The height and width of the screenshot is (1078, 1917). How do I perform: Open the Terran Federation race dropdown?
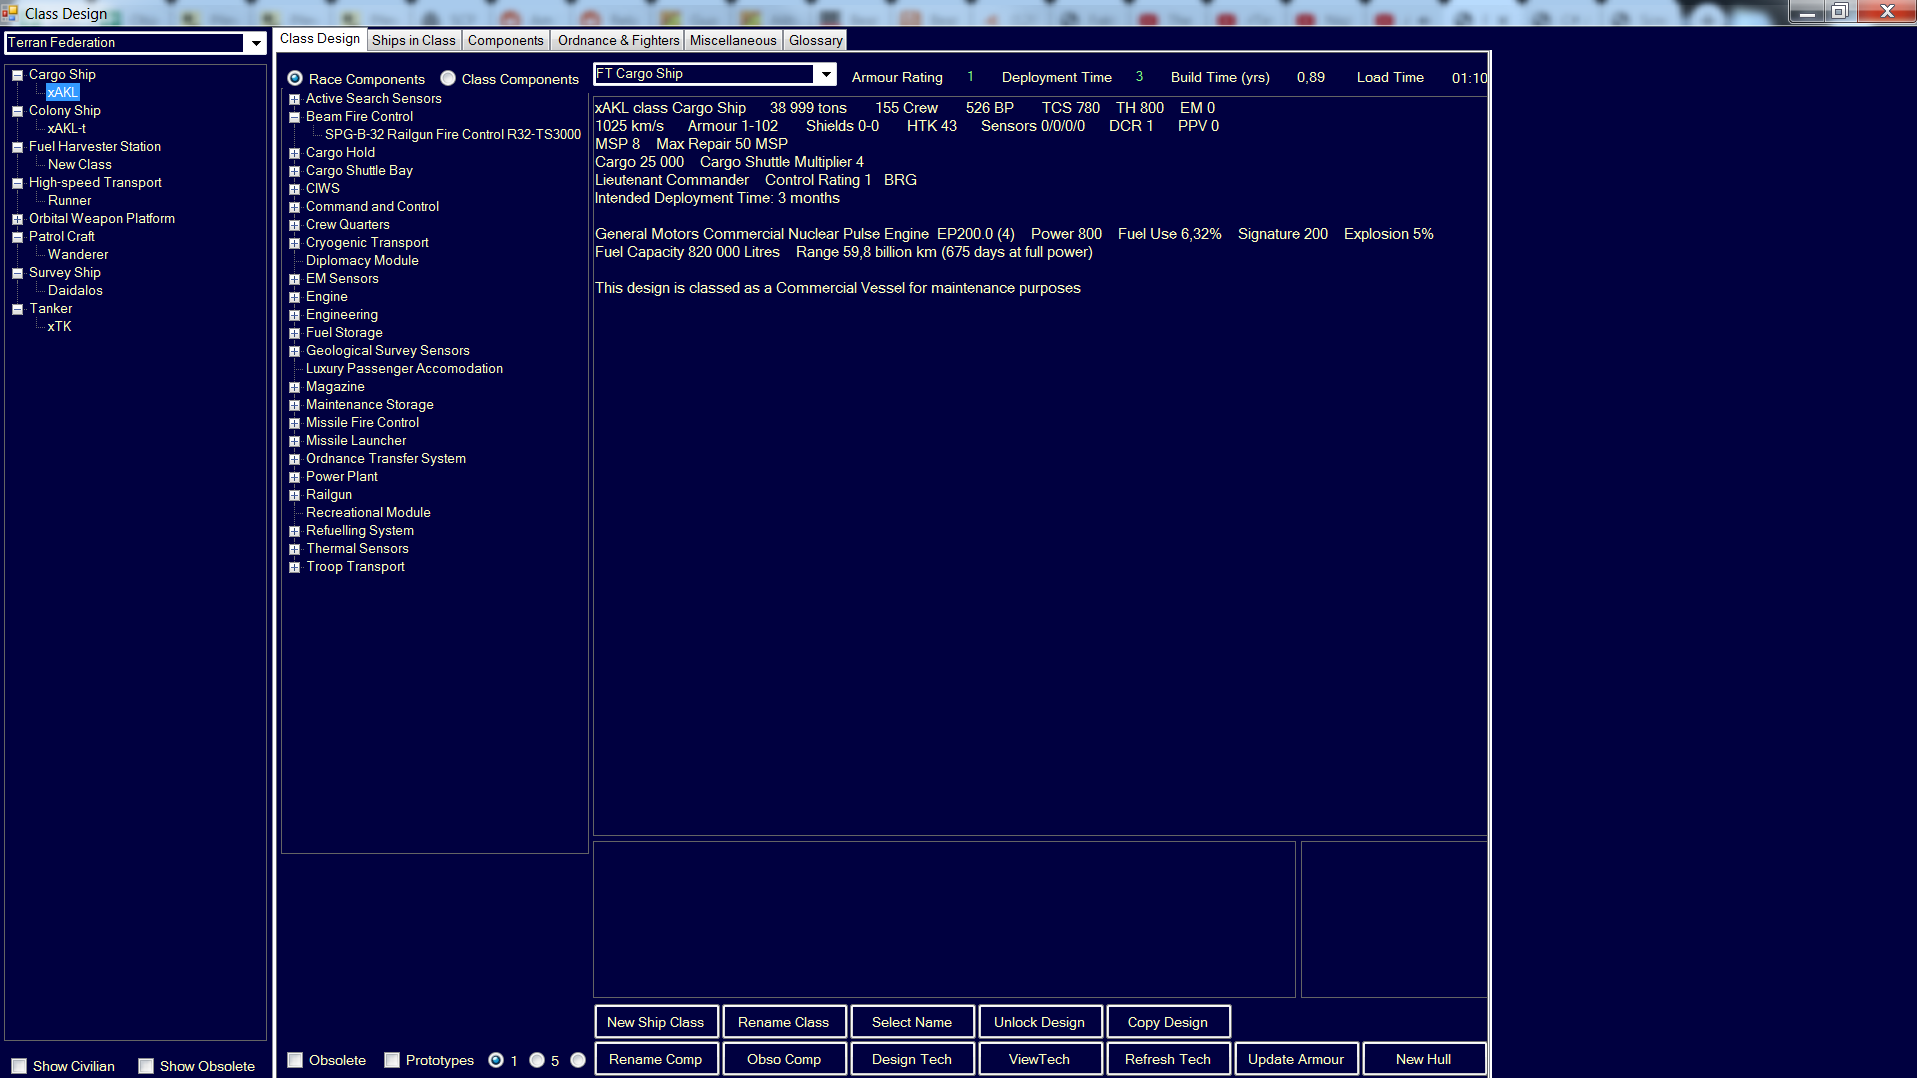(256, 43)
